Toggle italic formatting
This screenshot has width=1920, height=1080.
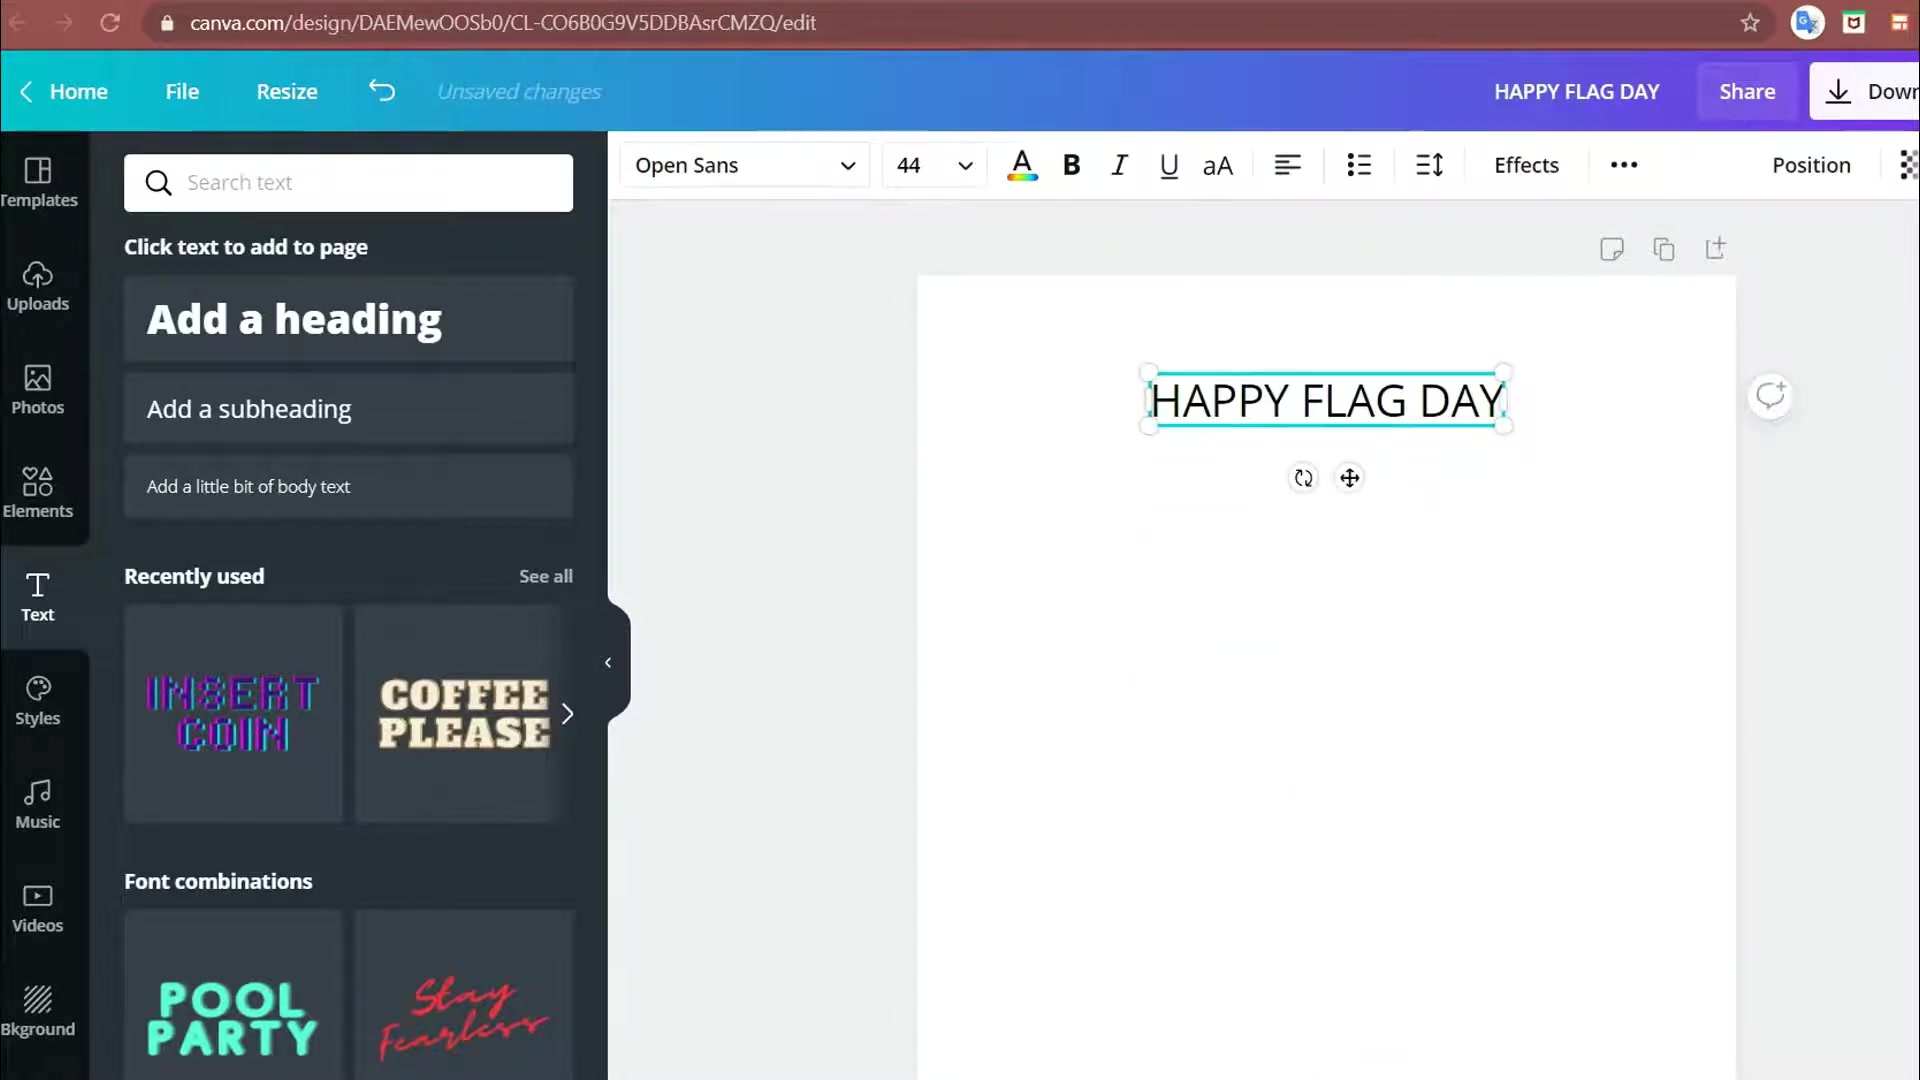point(1119,165)
